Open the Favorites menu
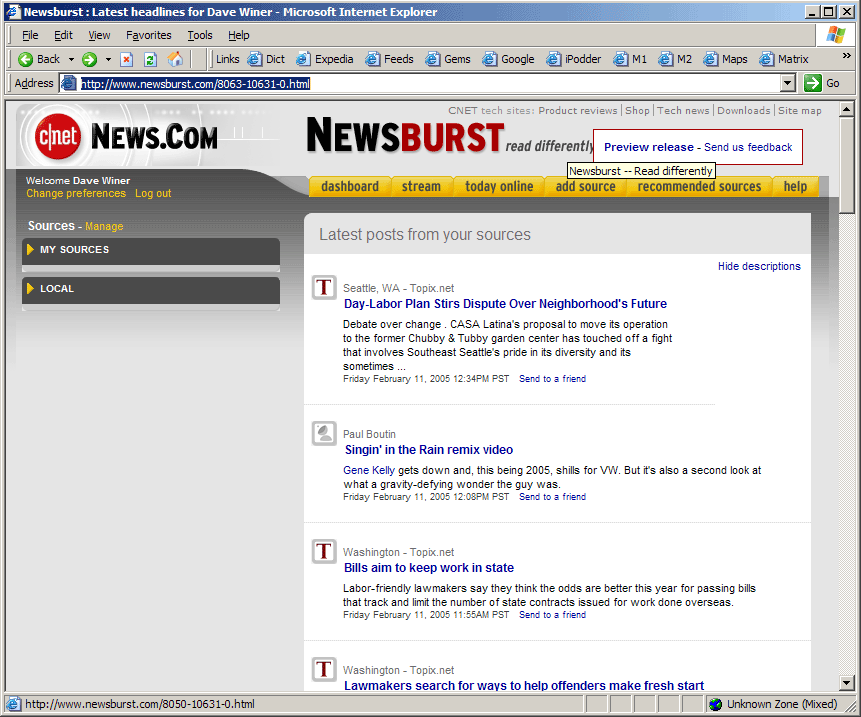The height and width of the screenshot is (717, 861). click(x=148, y=35)
